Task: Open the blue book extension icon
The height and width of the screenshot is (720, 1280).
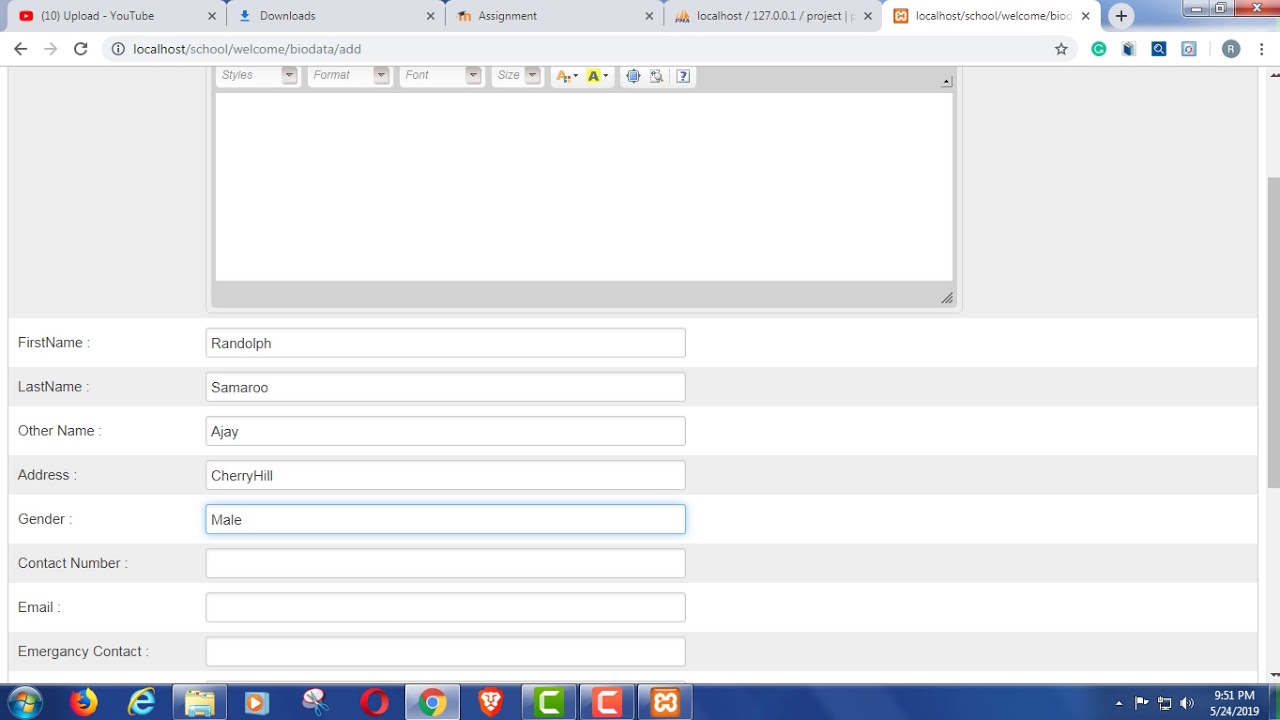Action: (x=1129, y=49)
